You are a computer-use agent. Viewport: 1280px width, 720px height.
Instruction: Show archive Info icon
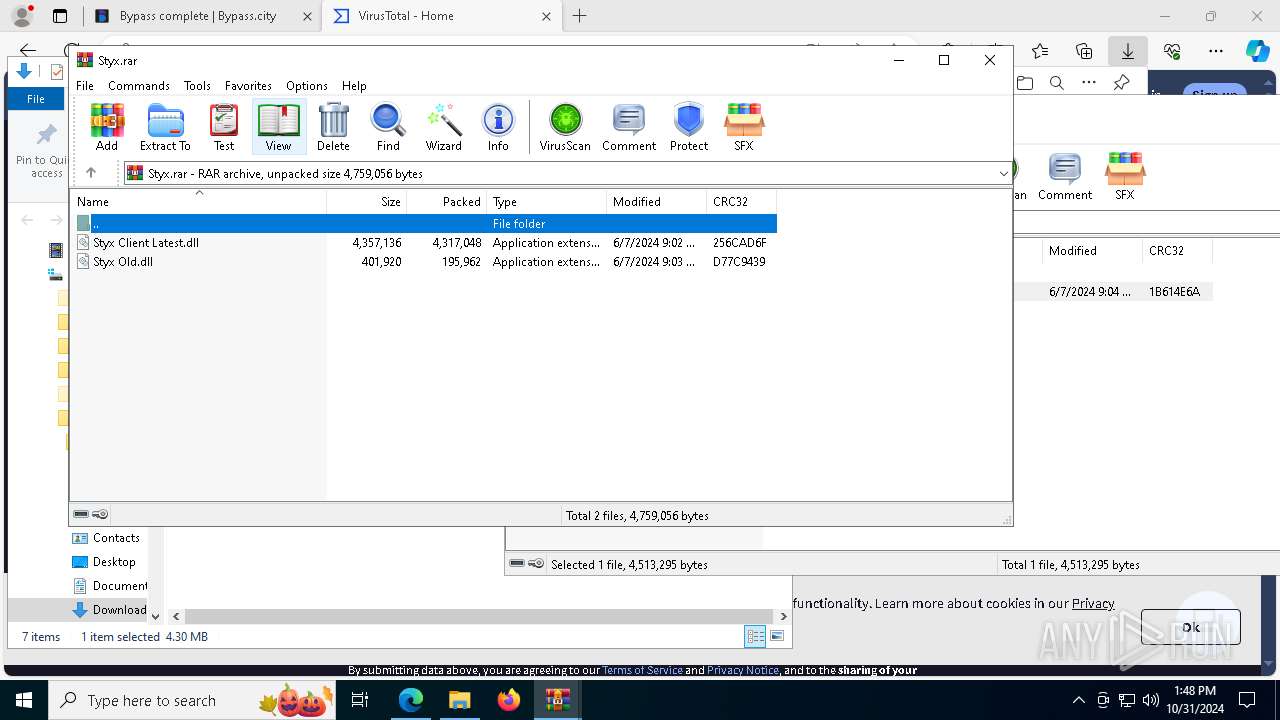498,127
